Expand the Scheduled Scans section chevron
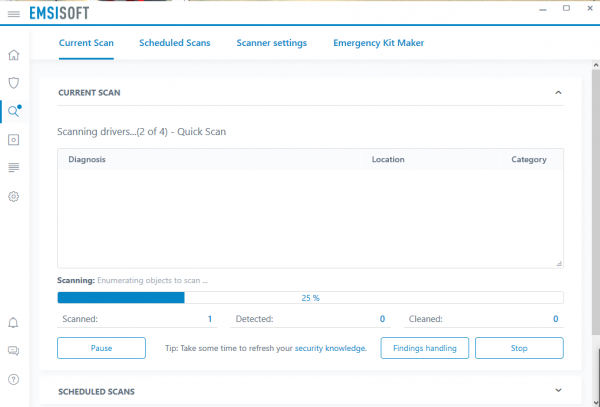This screenshot has width=600, height=407. 558,390
